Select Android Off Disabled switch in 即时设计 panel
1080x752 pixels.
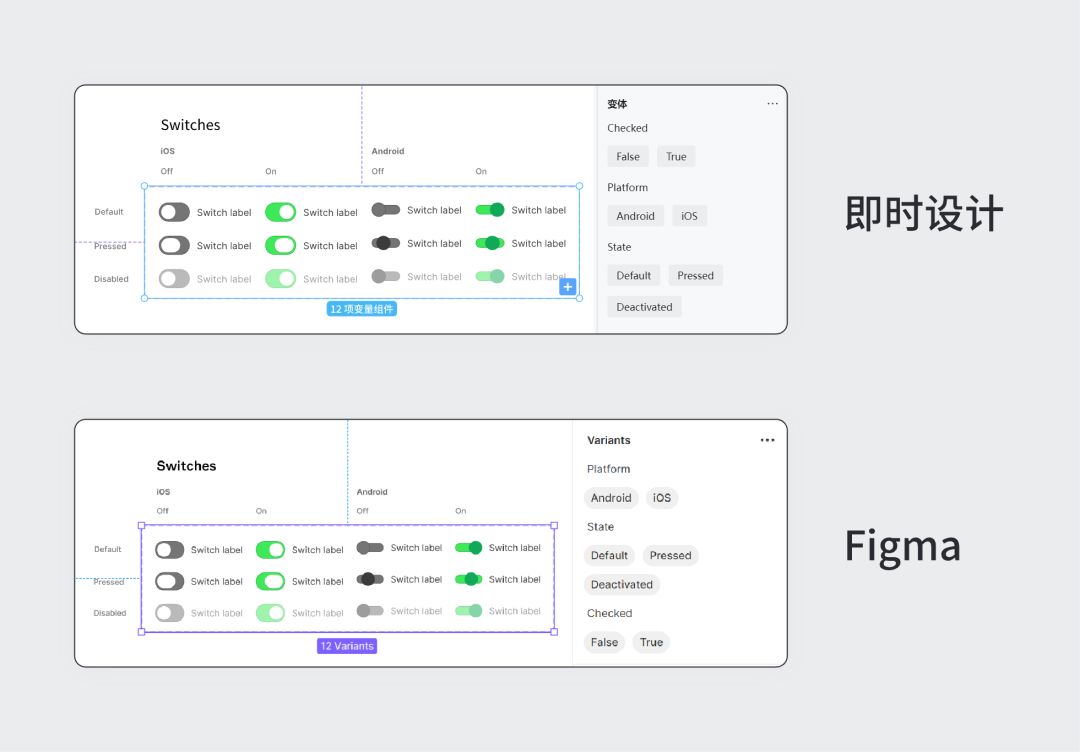386,276
